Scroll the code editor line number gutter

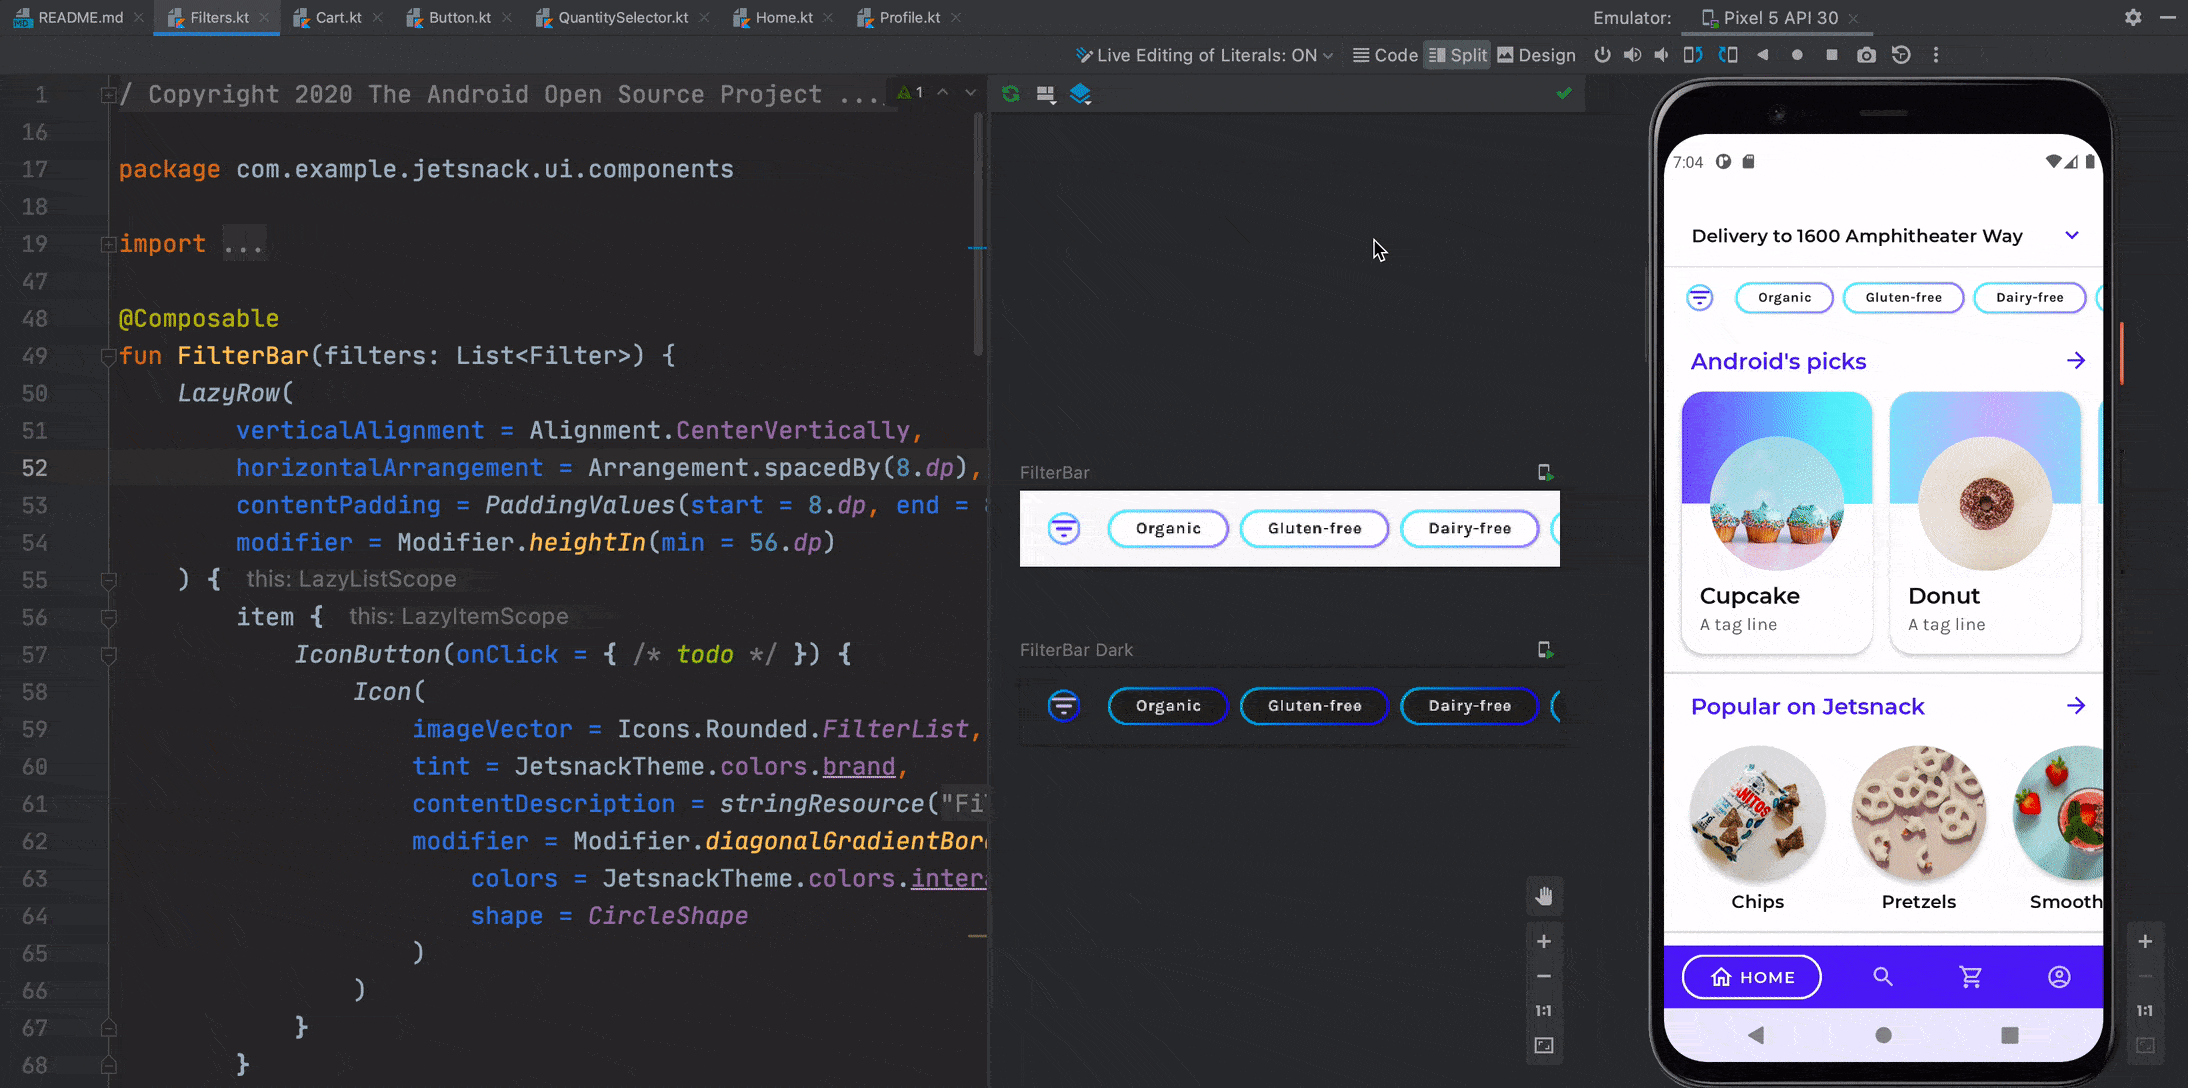click(x=38, y=558)
